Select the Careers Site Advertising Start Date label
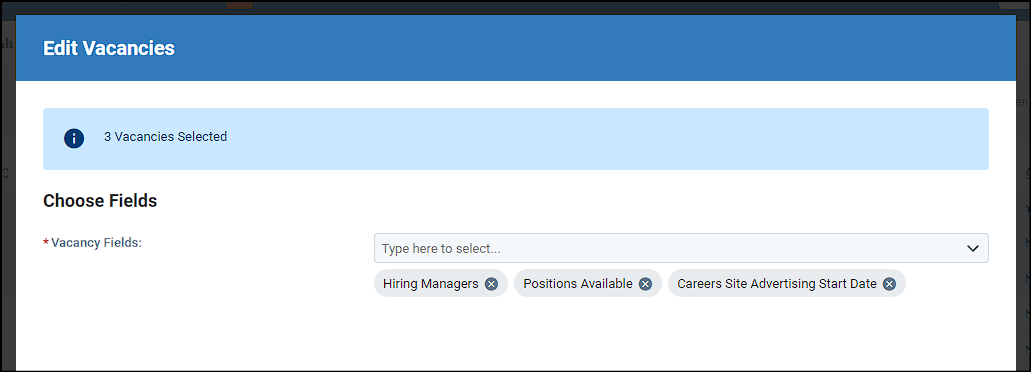1031x372 pixels. pos(777,284)
